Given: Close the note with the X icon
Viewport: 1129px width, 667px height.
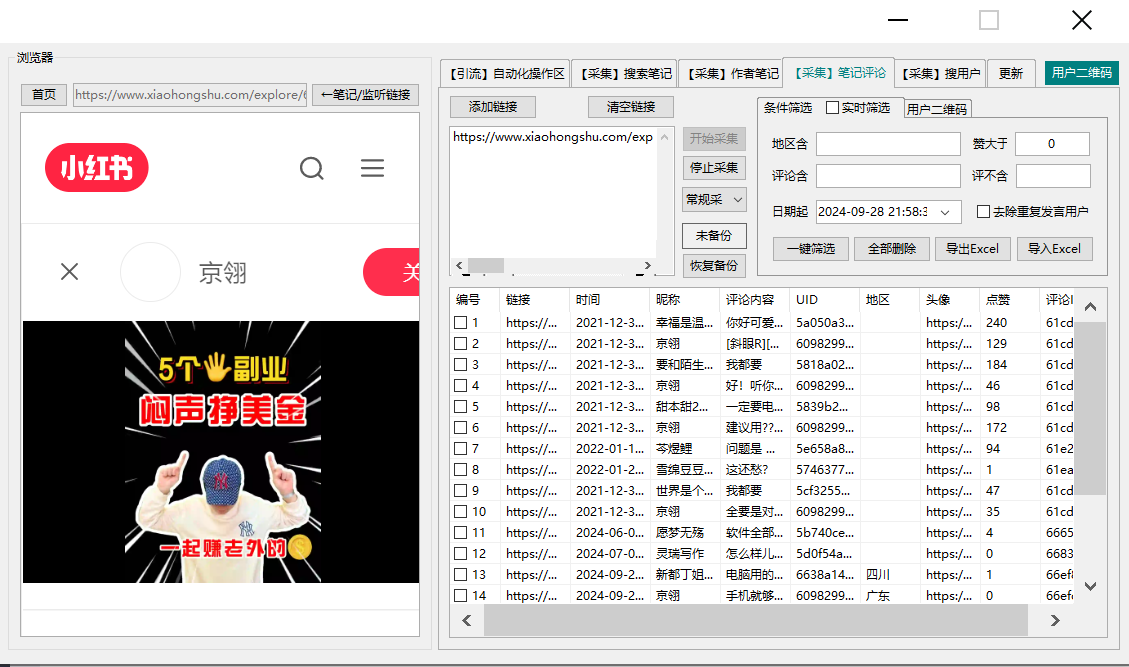Looking at the screenshot, I should [x=69, y=272].
